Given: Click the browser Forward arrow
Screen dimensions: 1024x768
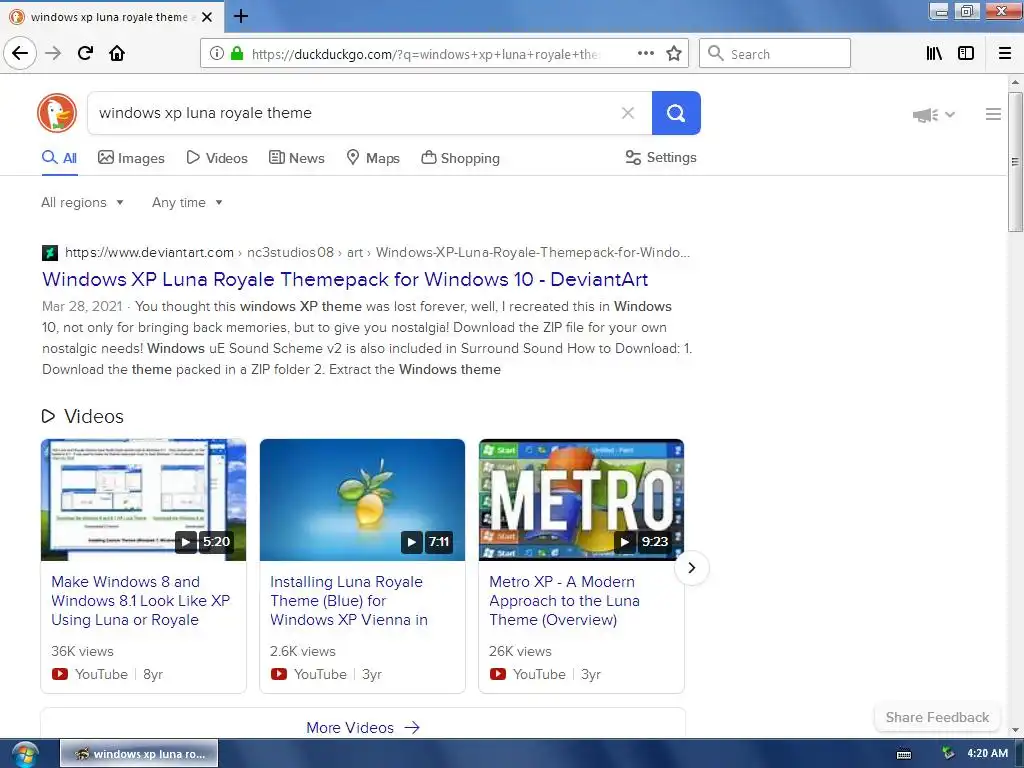Looking at the screenshot, I should [53, 53].
